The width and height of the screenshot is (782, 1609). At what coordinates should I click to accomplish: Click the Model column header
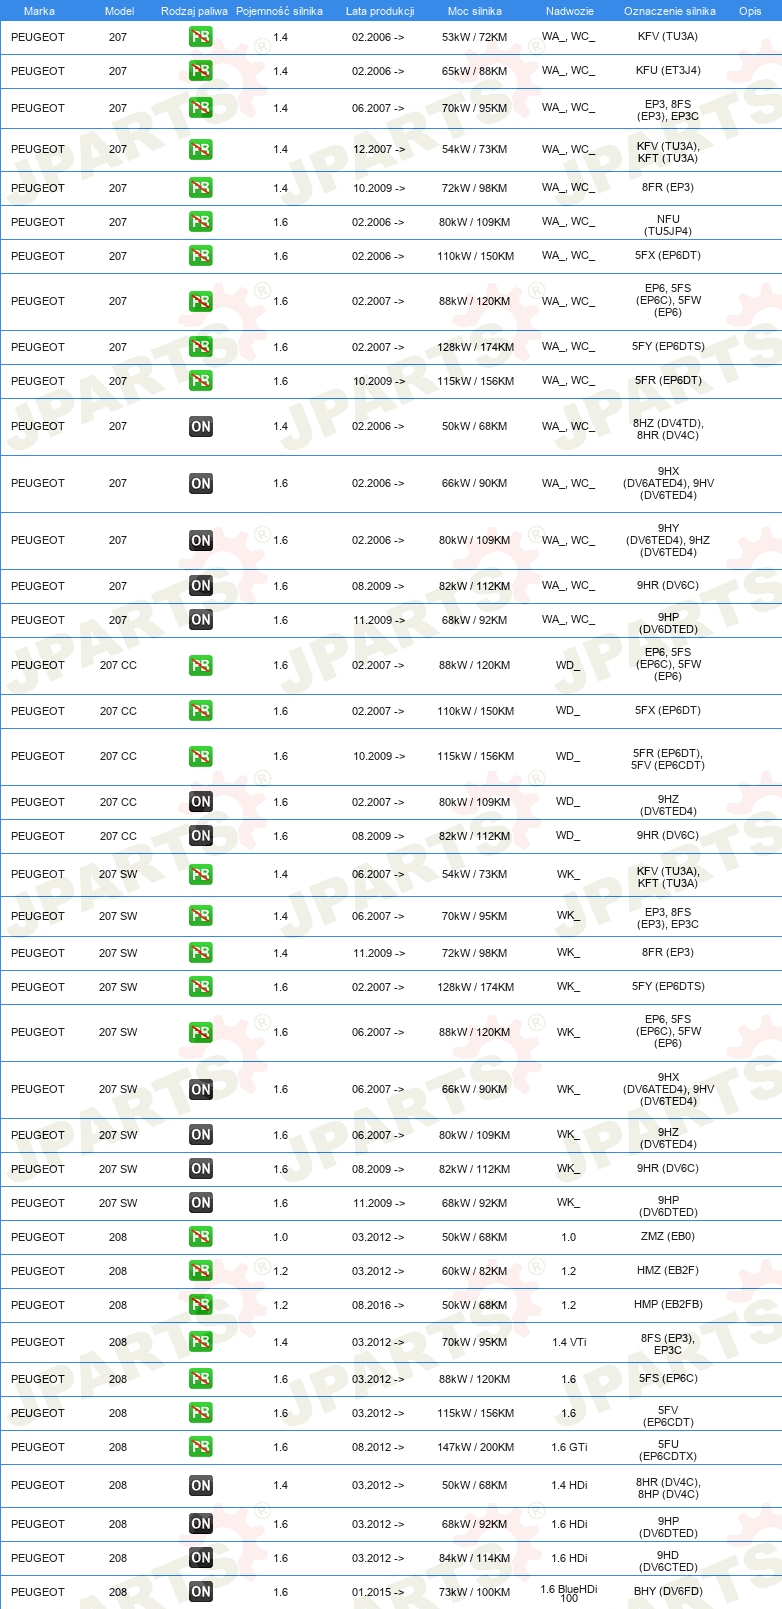(119, 11)
